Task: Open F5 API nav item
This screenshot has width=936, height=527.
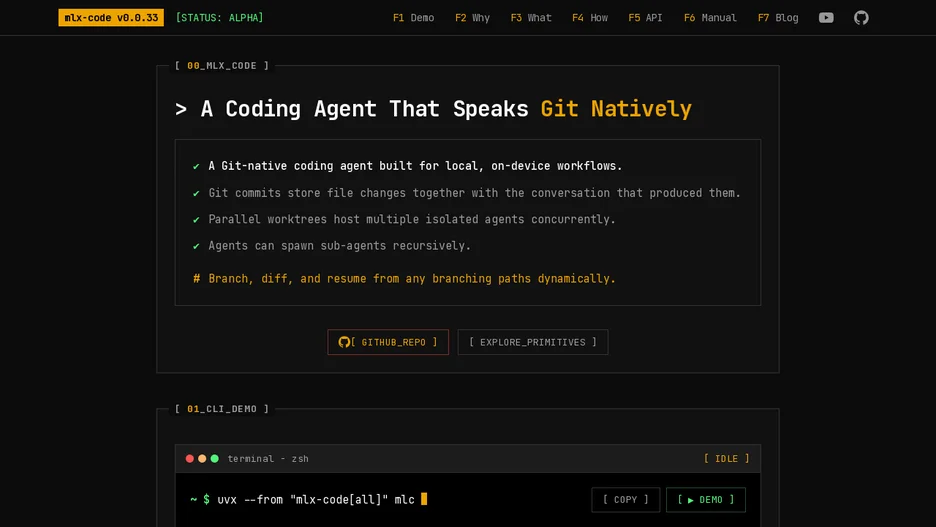Action: pos(645,18)
